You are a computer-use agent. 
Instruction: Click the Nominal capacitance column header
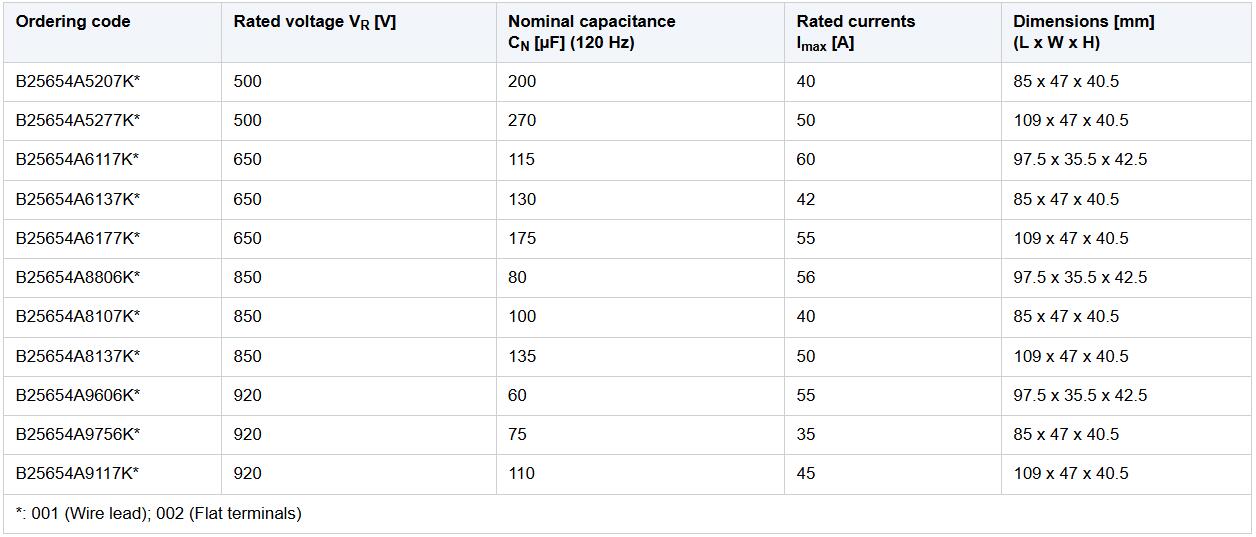591,32
